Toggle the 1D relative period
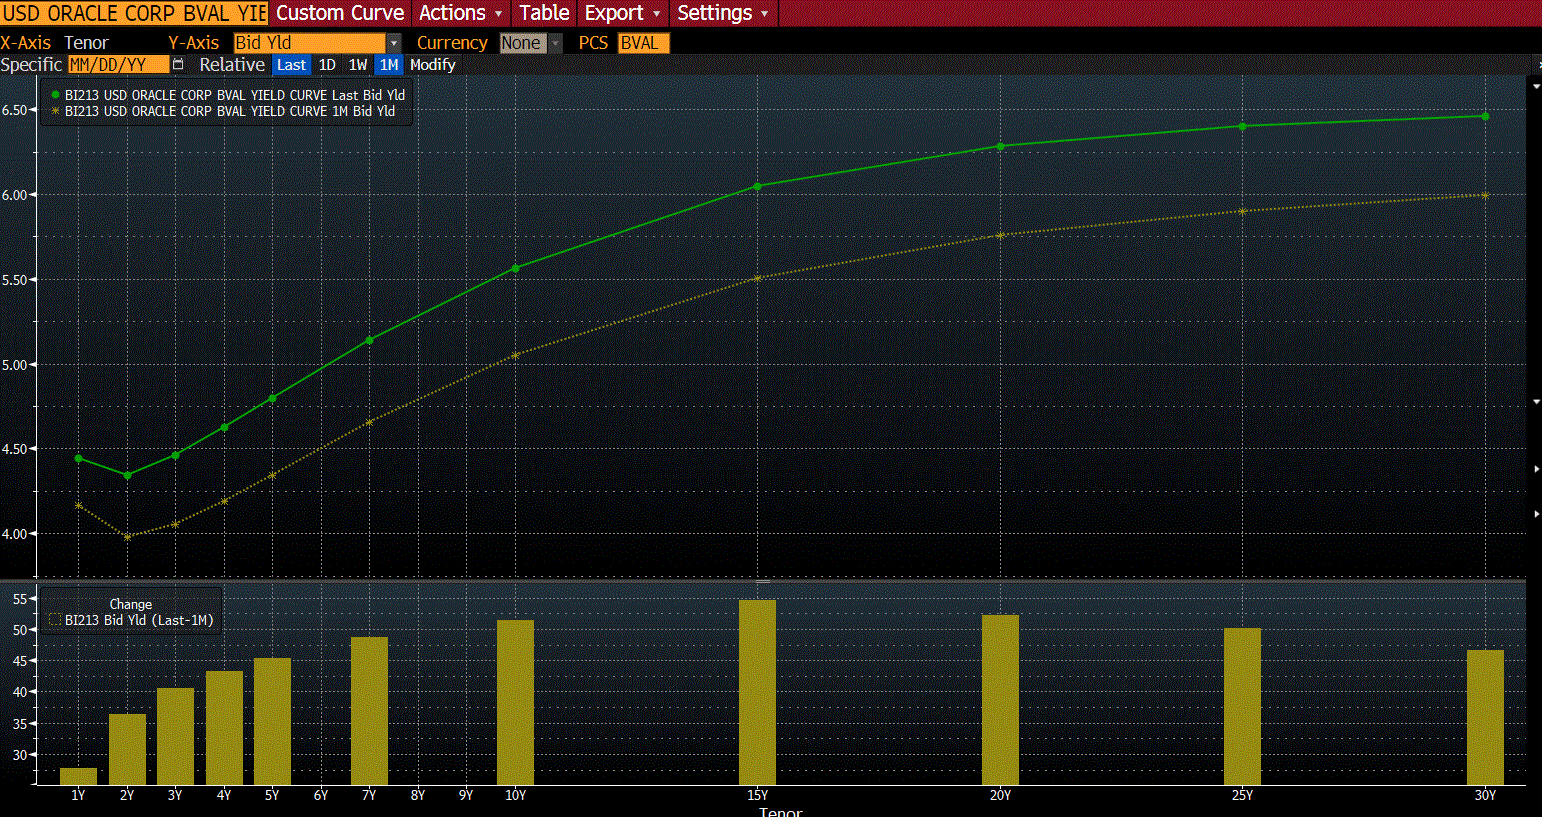 pos(327,65)
